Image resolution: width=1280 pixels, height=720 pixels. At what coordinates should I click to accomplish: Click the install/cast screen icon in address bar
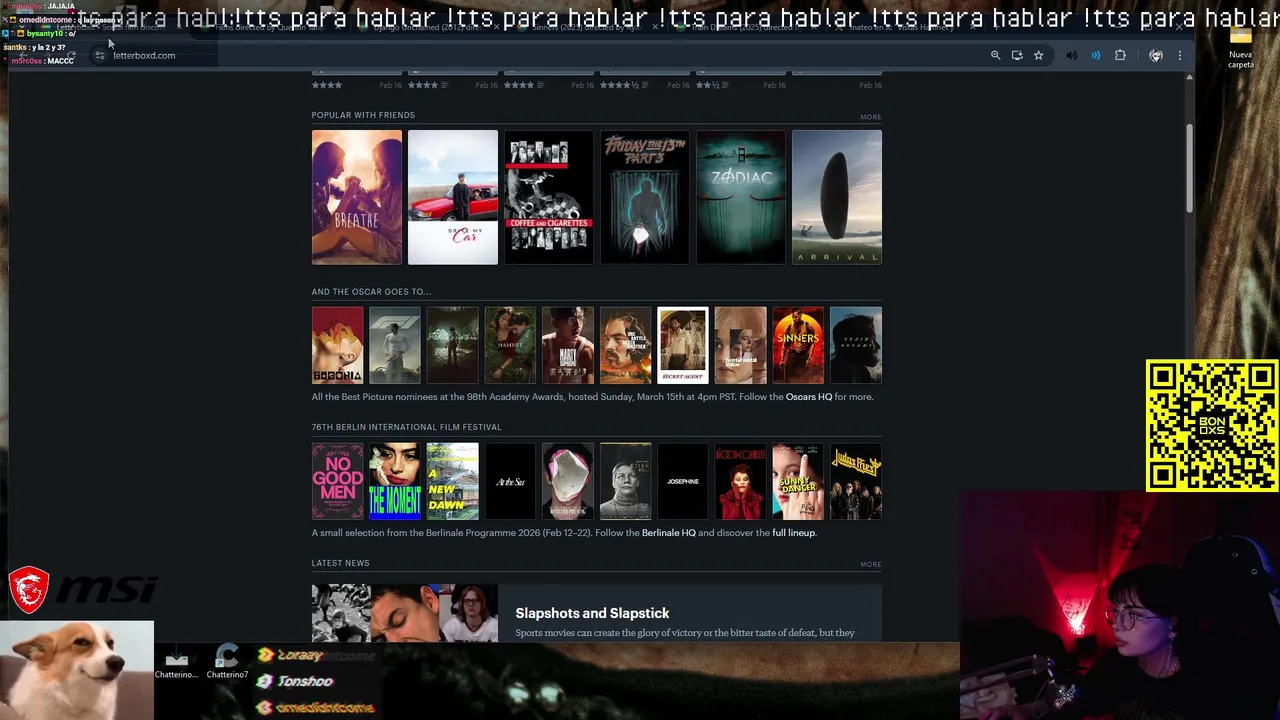1017,56
